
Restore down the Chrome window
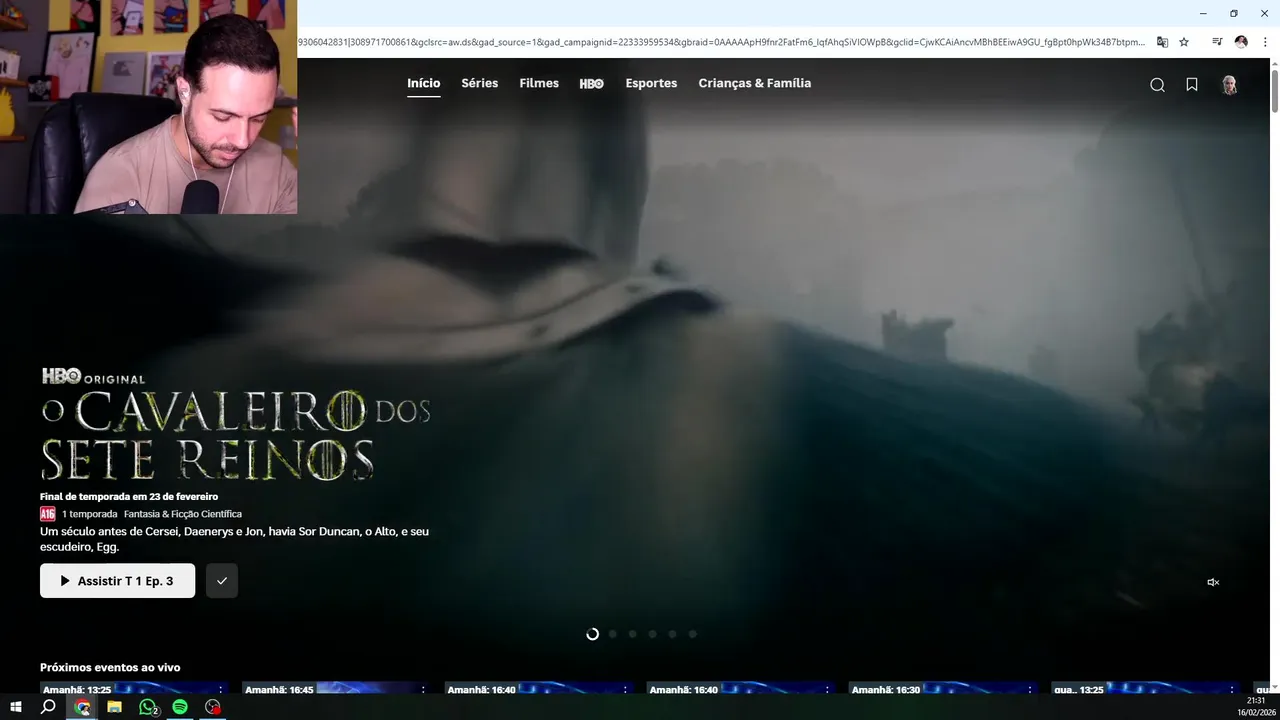tap(1234, 13)
